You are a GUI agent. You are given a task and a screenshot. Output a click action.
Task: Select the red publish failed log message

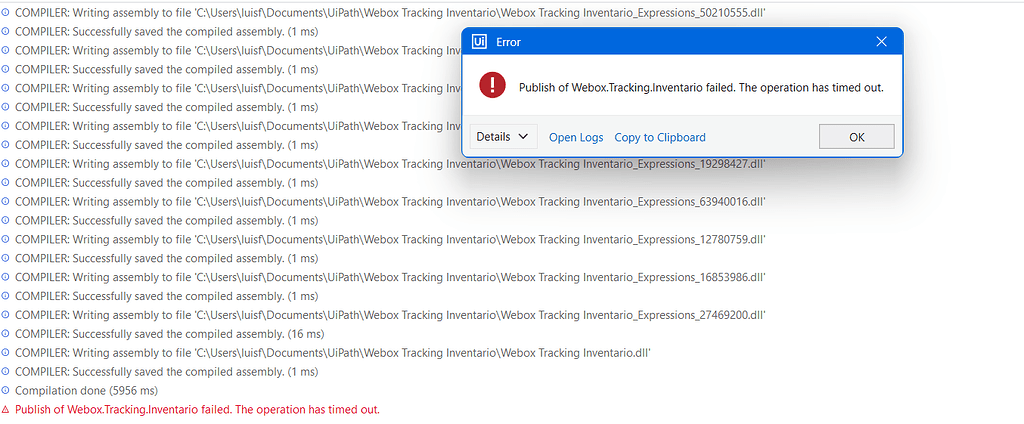click(x=197, y=410)
